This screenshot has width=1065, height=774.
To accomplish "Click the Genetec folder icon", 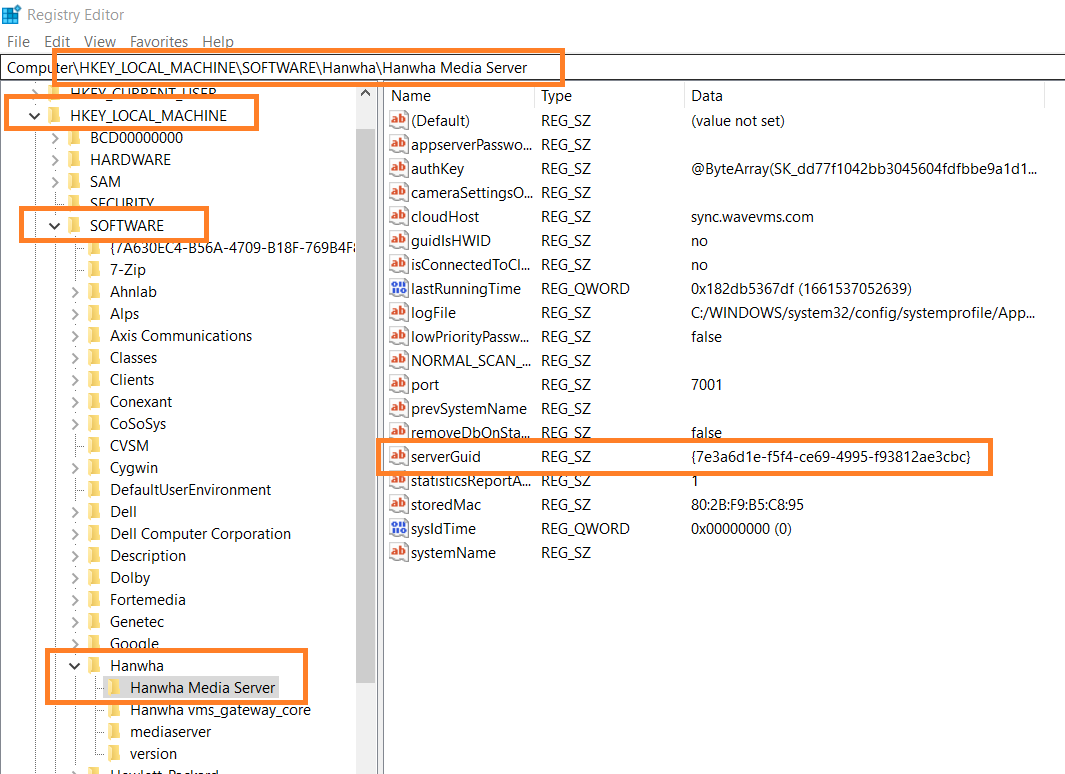I will click(x=95, y=622).
